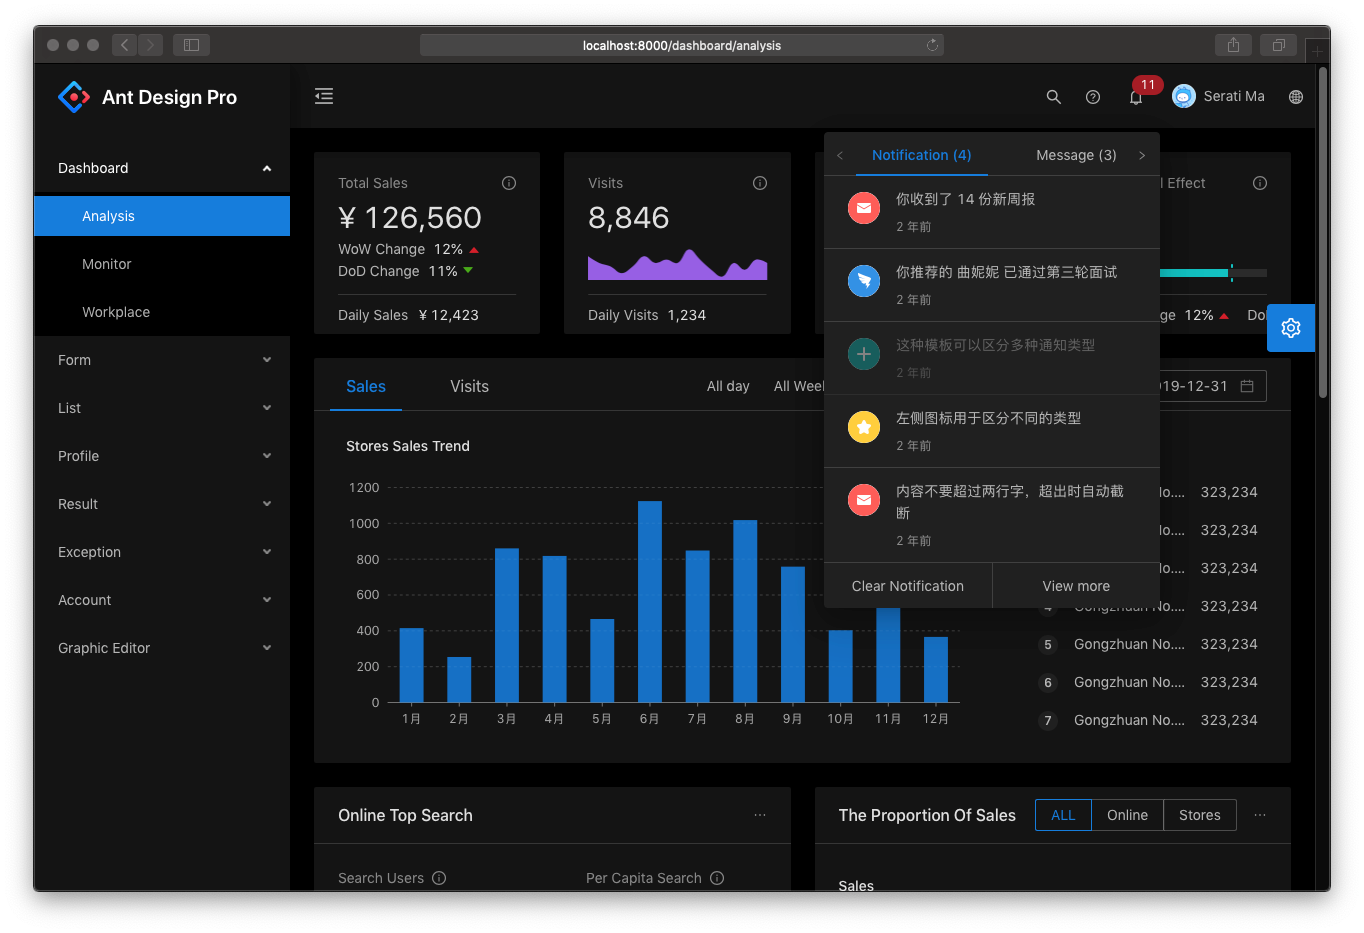Select the Online sales option

pos(1127,815)
